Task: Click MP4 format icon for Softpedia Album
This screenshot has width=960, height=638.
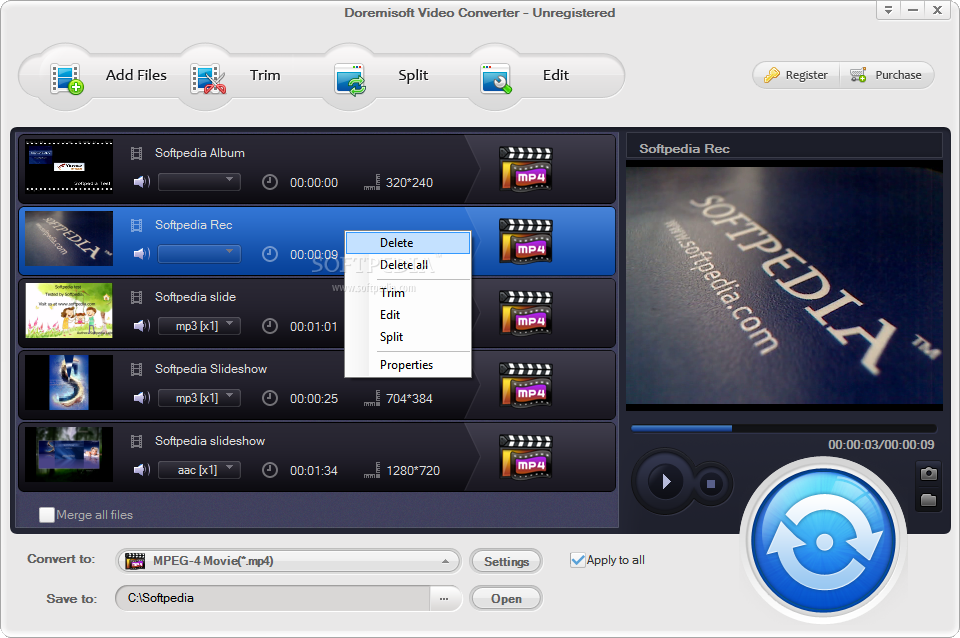Action: (x=526, y=168)
